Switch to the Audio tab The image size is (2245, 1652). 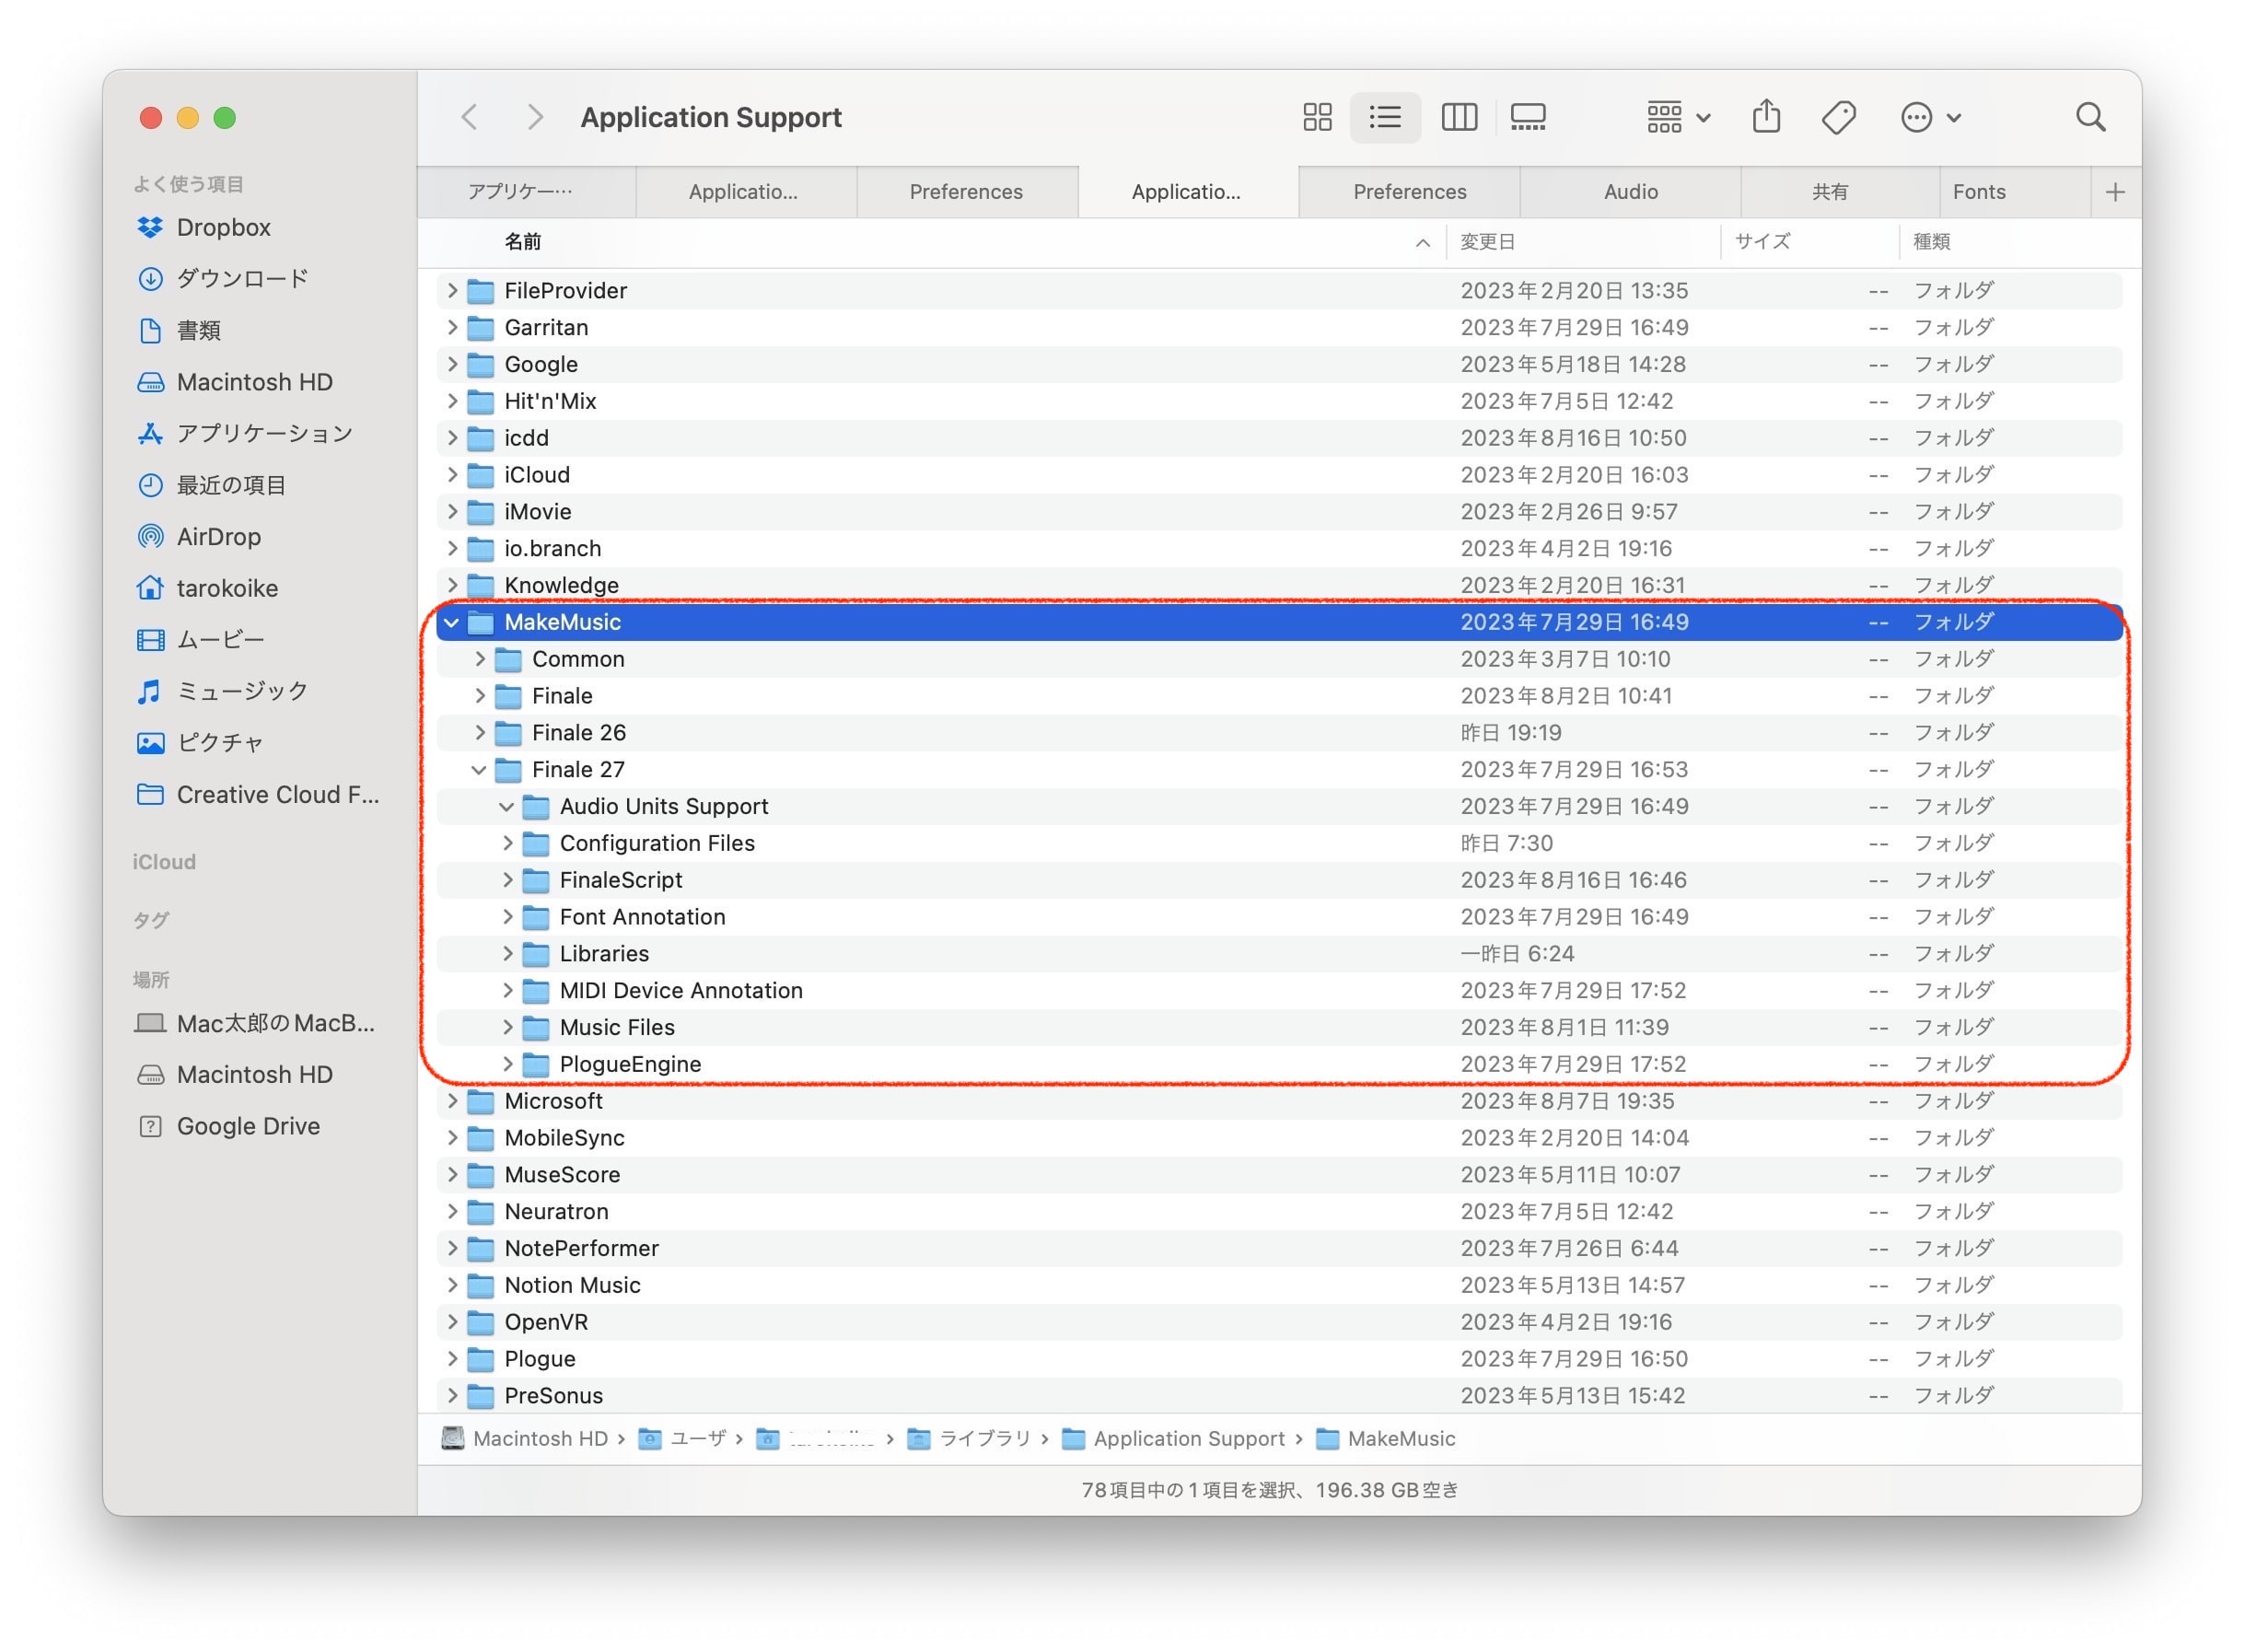[x=1630, y=191]
